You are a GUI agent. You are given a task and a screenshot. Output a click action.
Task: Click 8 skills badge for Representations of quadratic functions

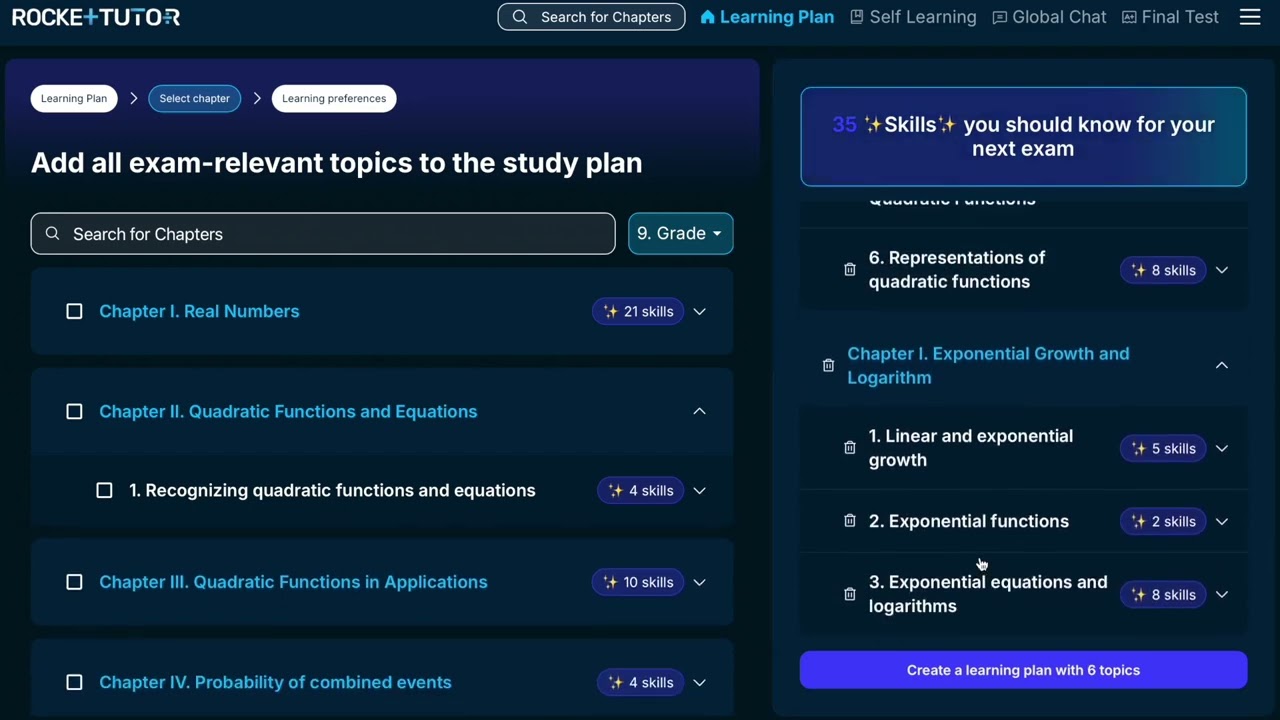[x=1163, y=270]
